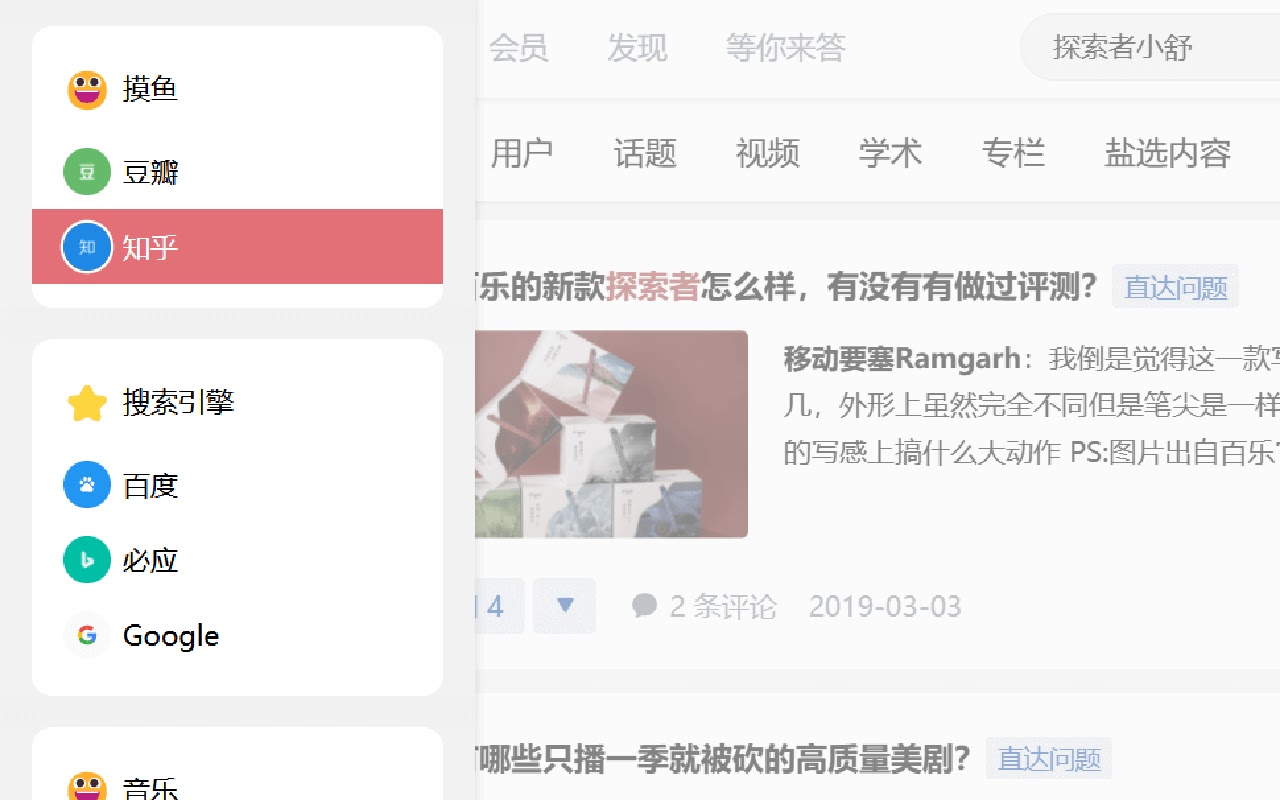Click the 音乐 smiley emoji icon
The image size is (1280, 800).
point(87,787)
